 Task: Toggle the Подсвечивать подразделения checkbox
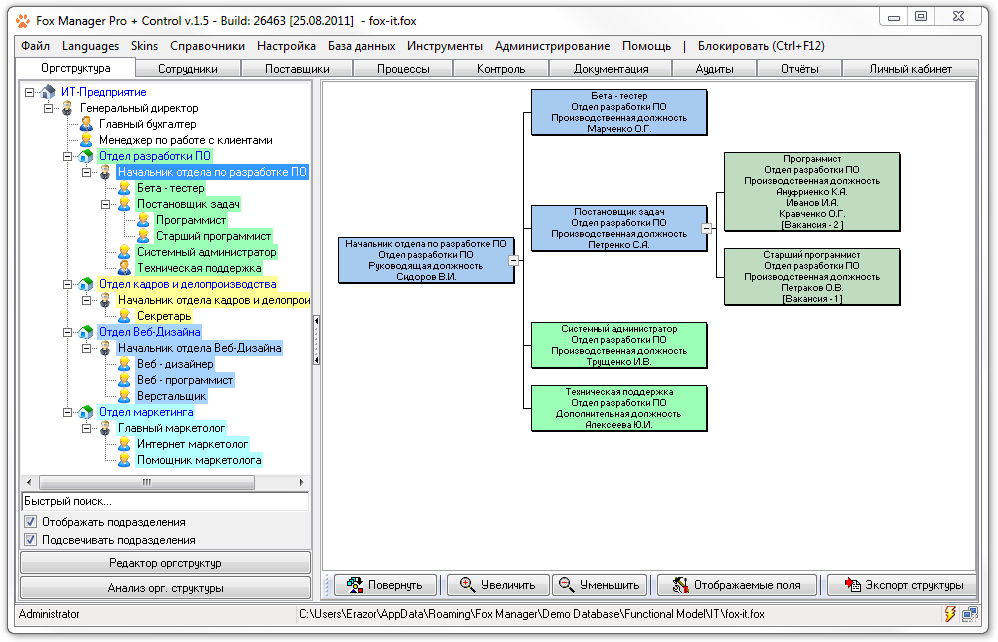[x=31, y=540]
